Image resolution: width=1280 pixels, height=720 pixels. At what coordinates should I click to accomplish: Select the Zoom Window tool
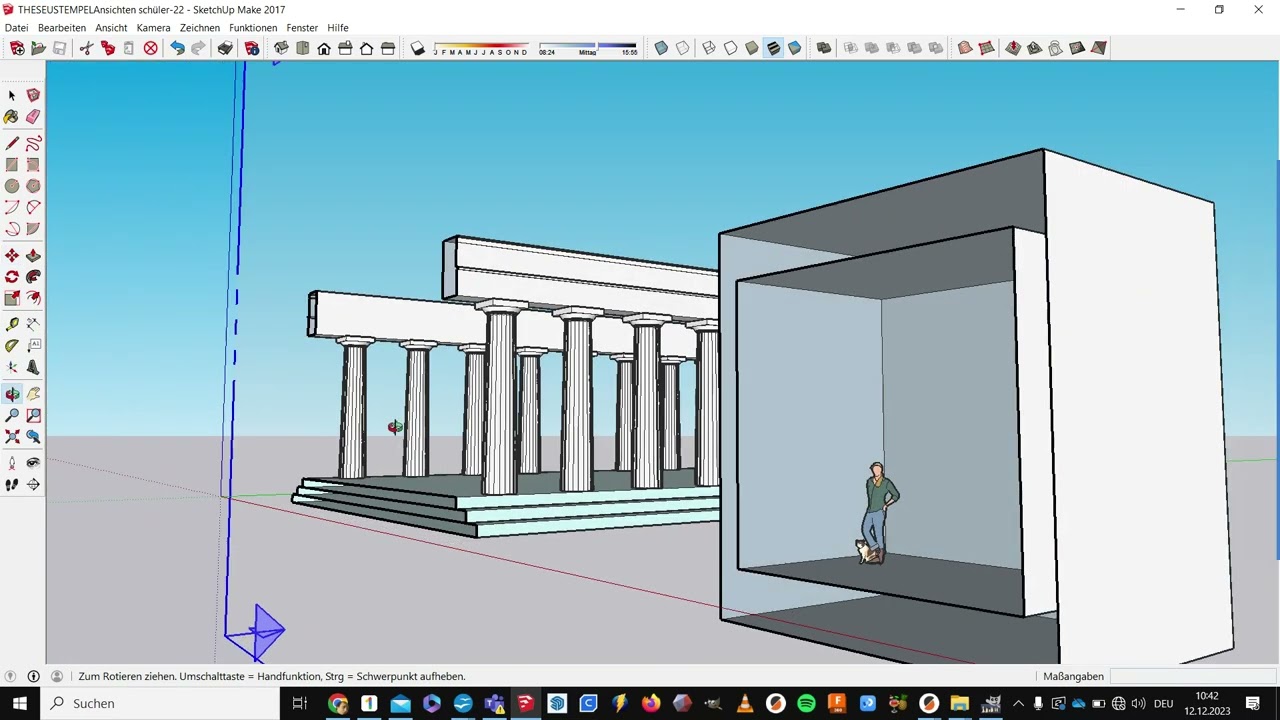(x=33, y=415)
